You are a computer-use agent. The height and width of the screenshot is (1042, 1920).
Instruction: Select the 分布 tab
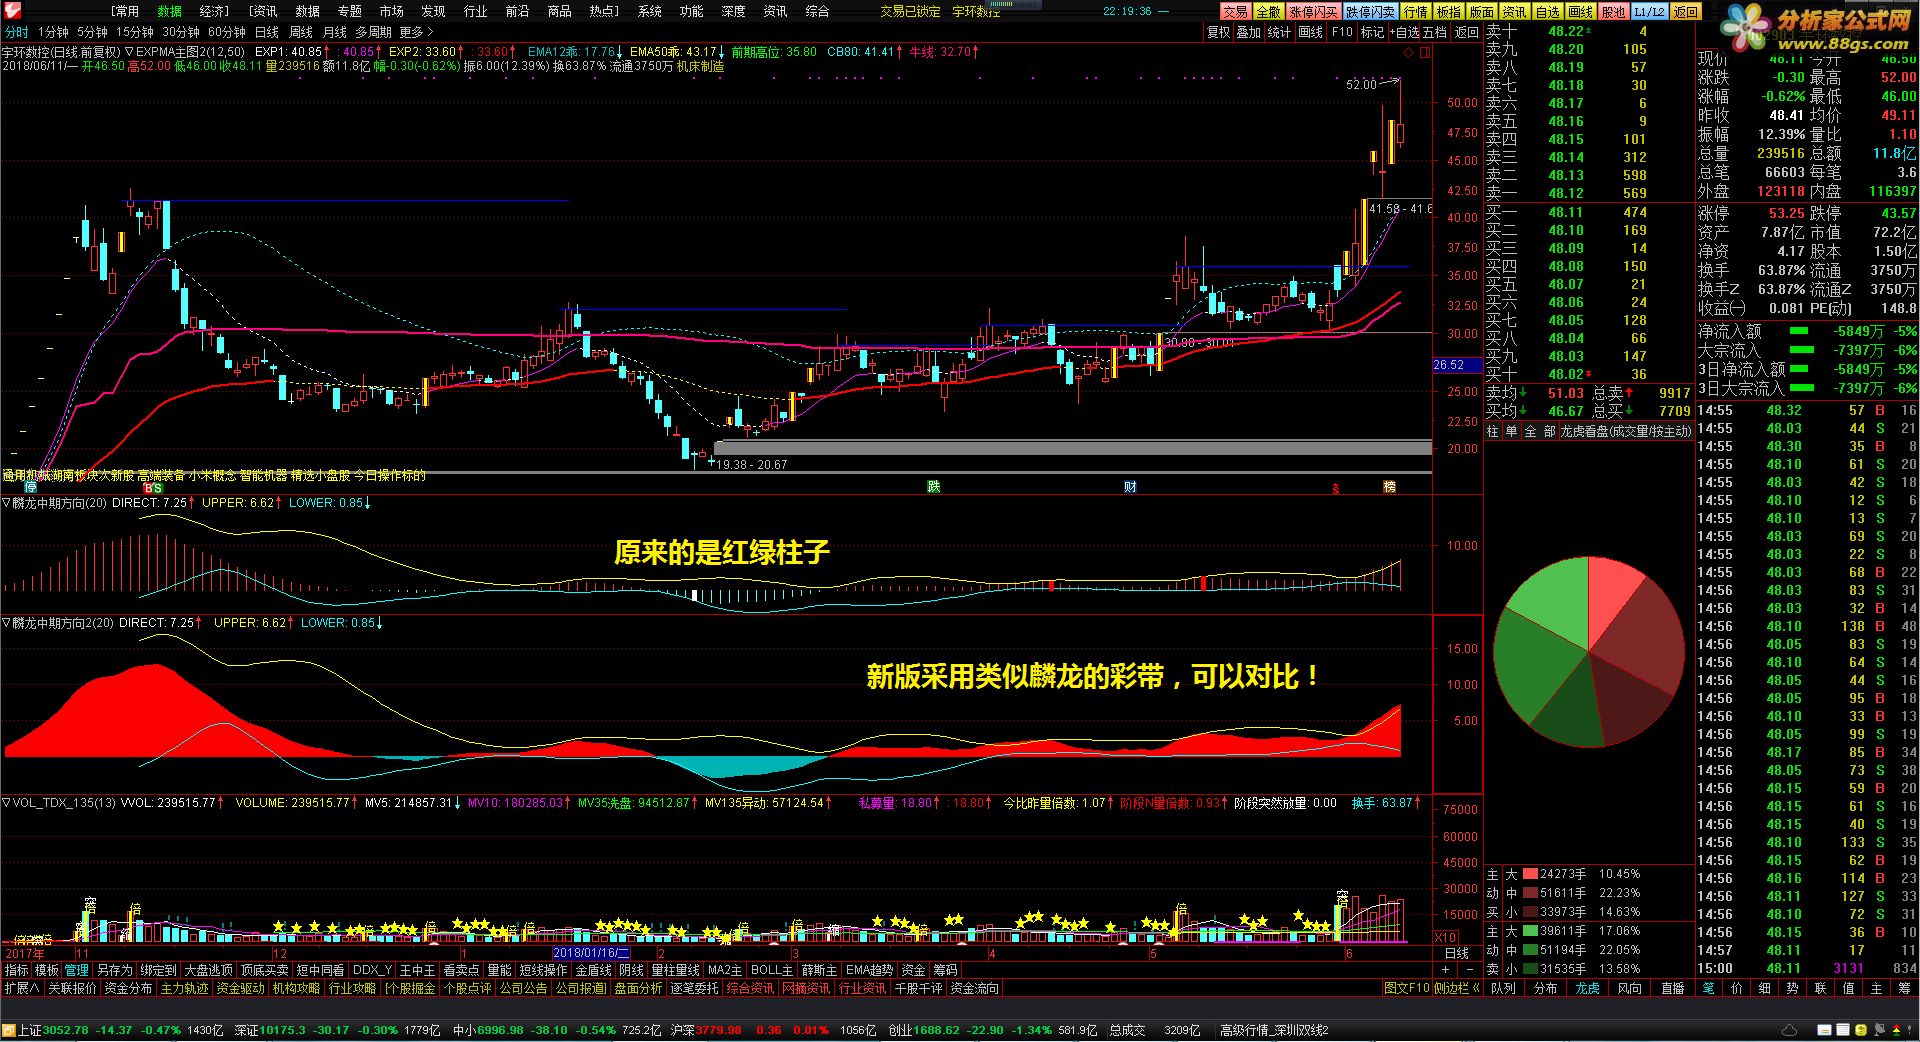[1545, 988]
